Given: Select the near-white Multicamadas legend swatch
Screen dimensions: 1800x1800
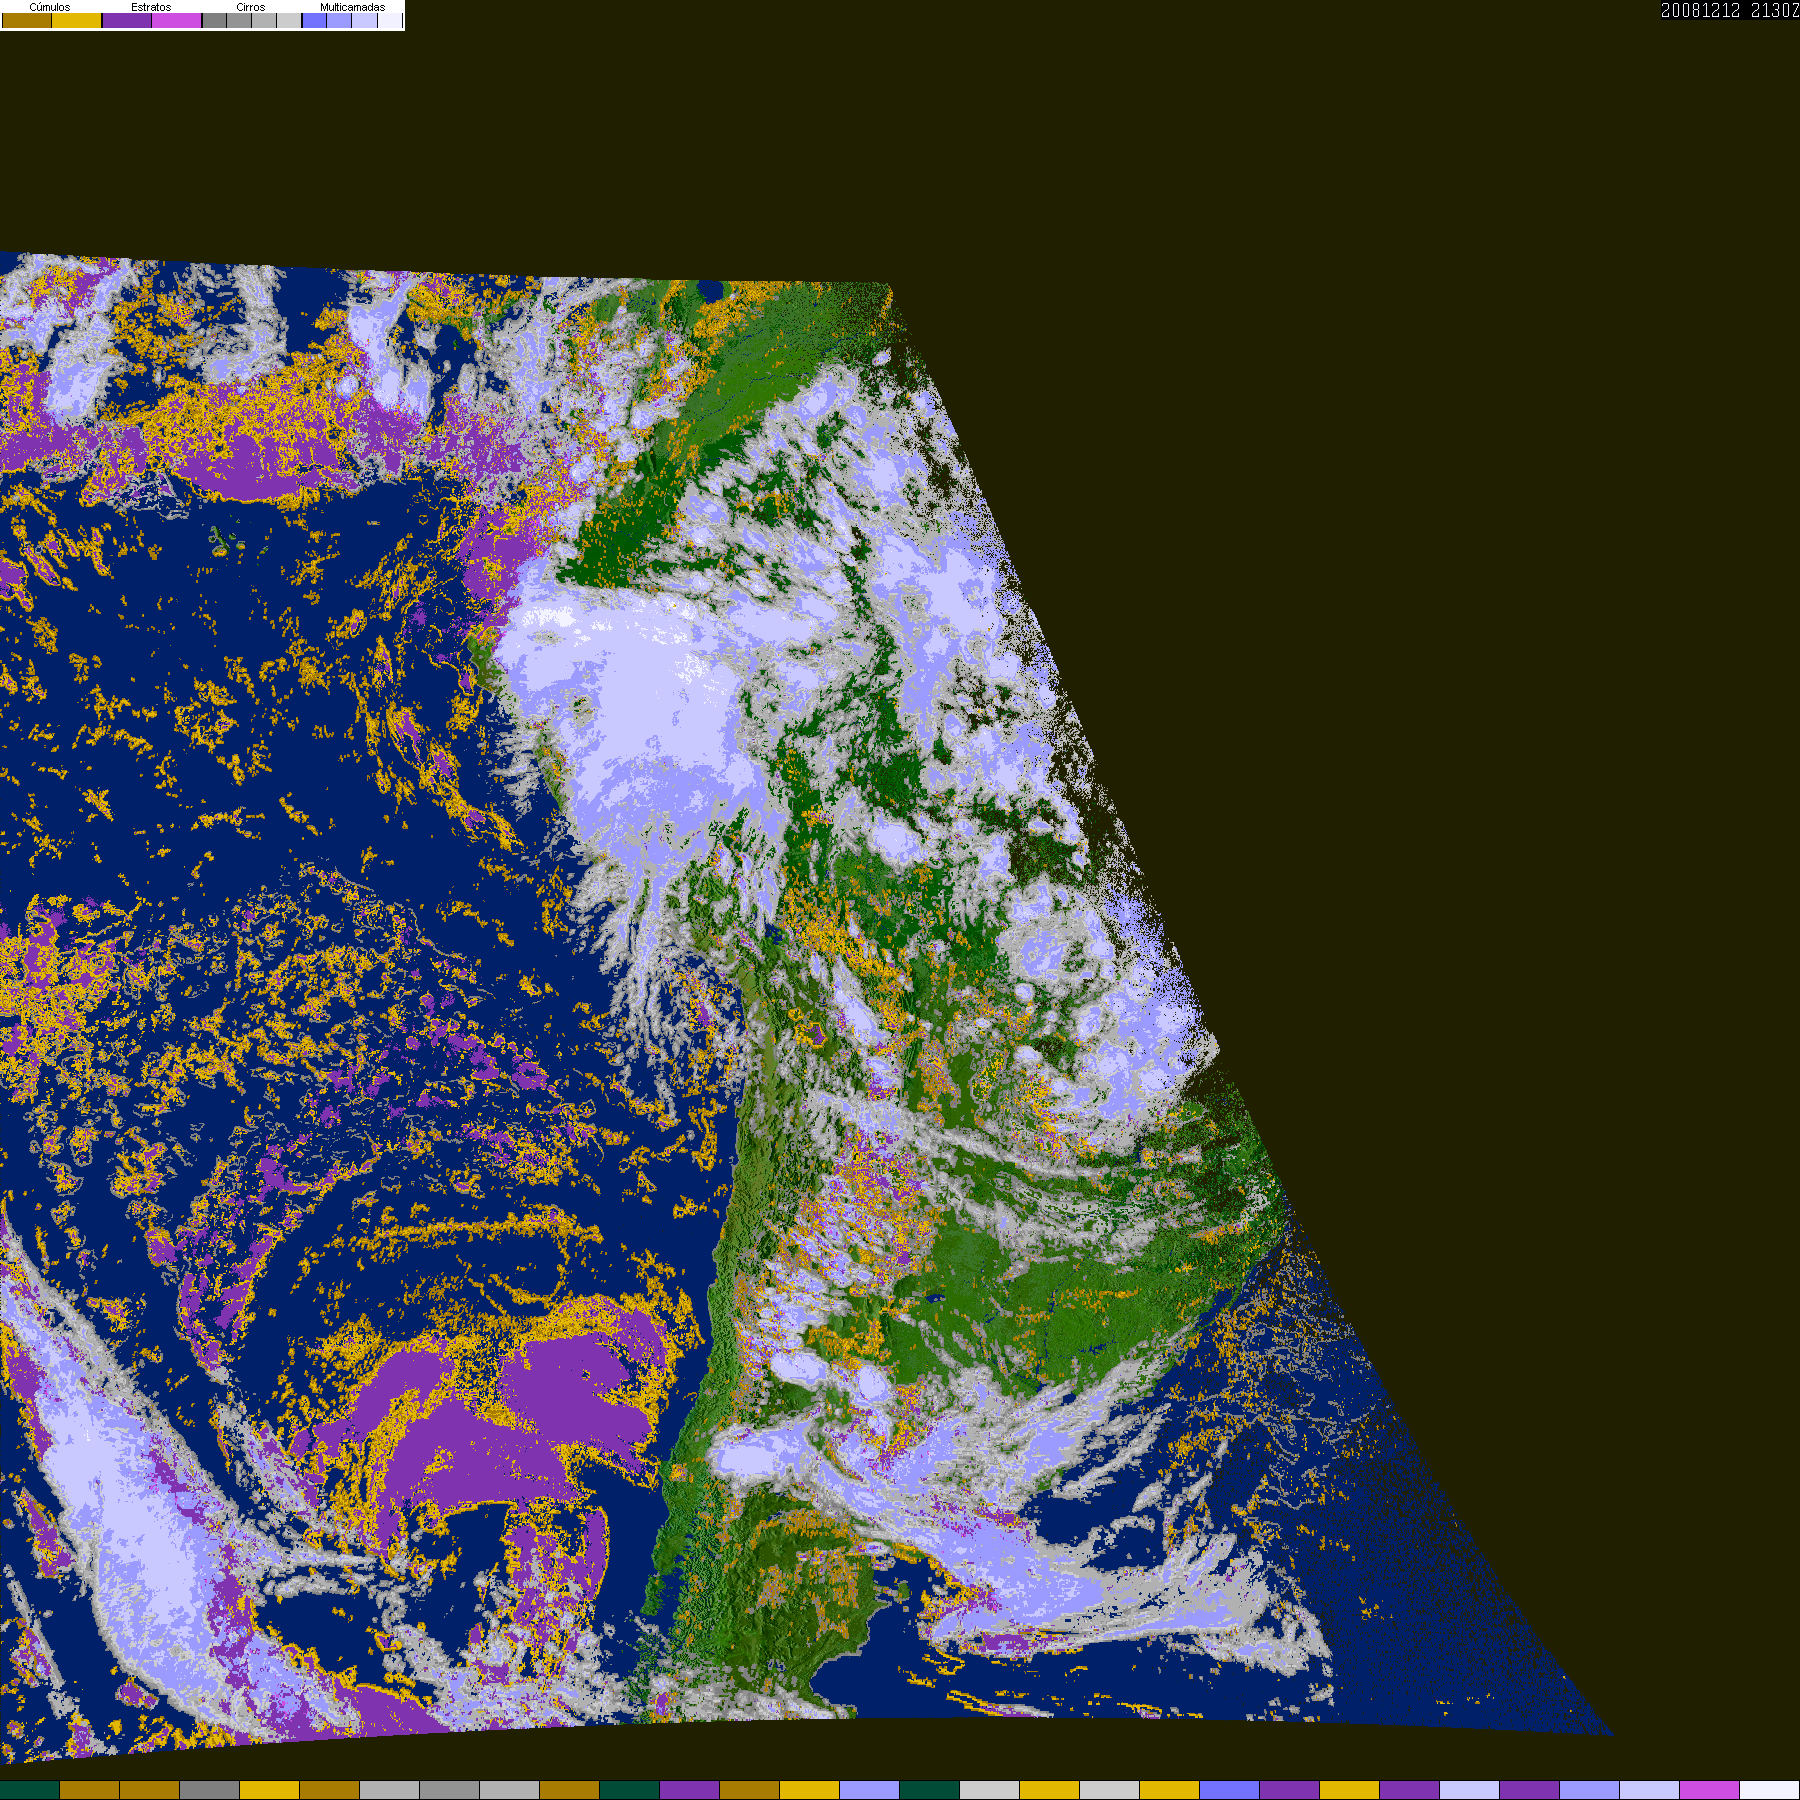Looking at the screenshot, I should point(390,20).
